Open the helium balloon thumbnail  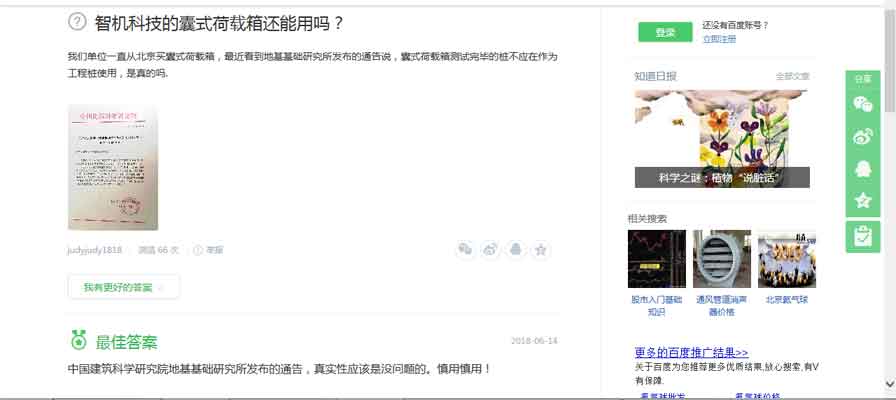tap(787, 259)
